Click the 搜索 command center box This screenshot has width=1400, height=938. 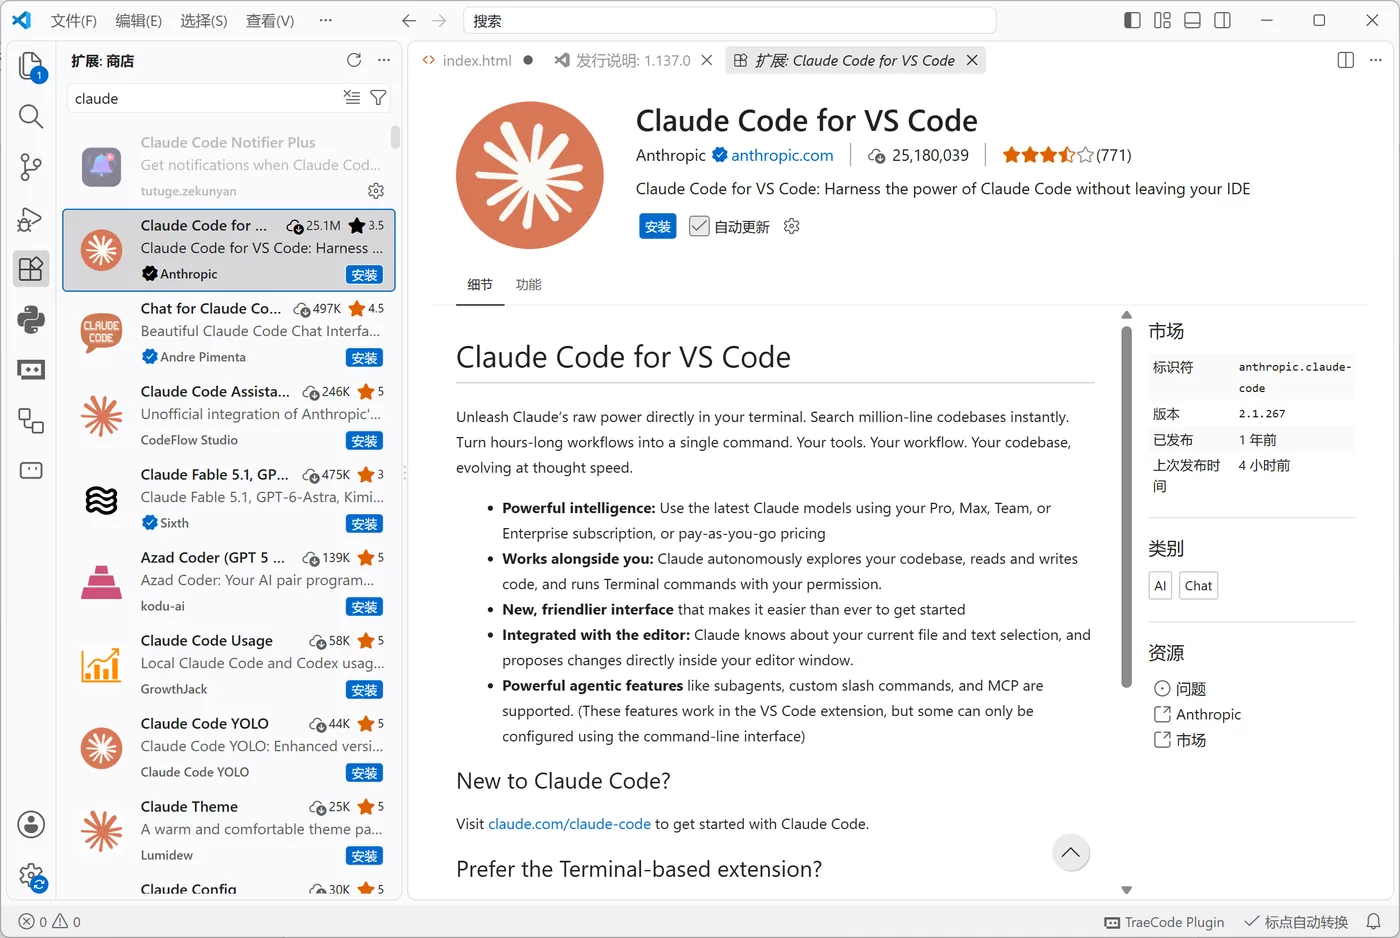730,20
